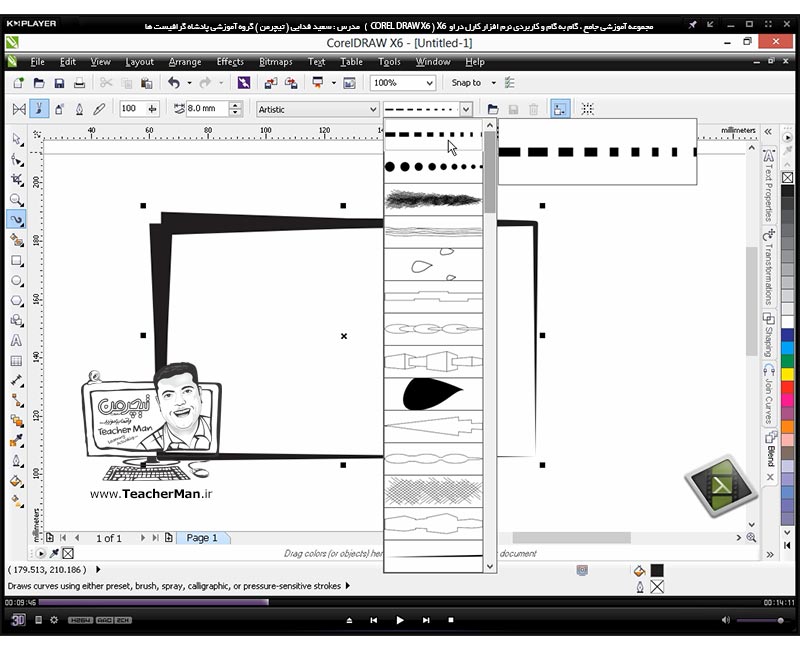This screenshot has height=650, width=800.
Task: Toggle Calligraphic mode in property bar
Action: [x=79, y=109]
